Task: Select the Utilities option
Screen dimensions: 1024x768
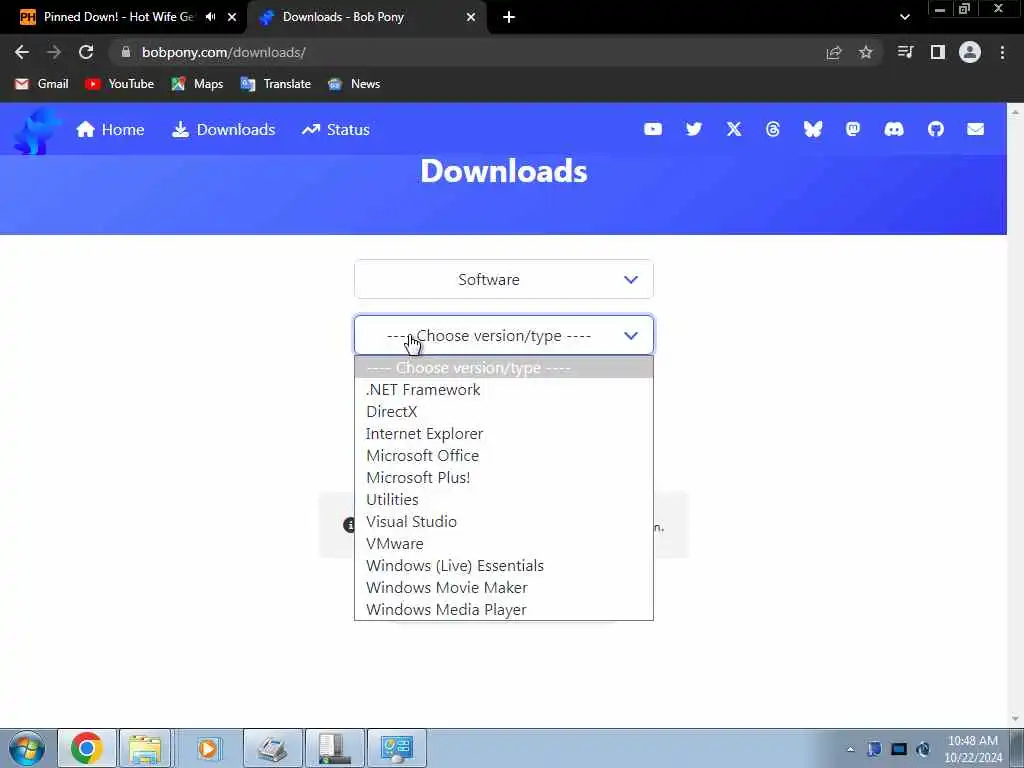Action: (504, 500)
